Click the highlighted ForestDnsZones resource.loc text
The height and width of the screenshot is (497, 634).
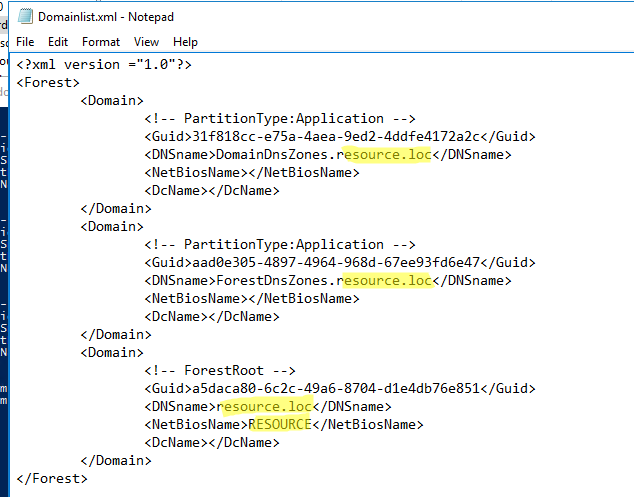tap(387, 281)
